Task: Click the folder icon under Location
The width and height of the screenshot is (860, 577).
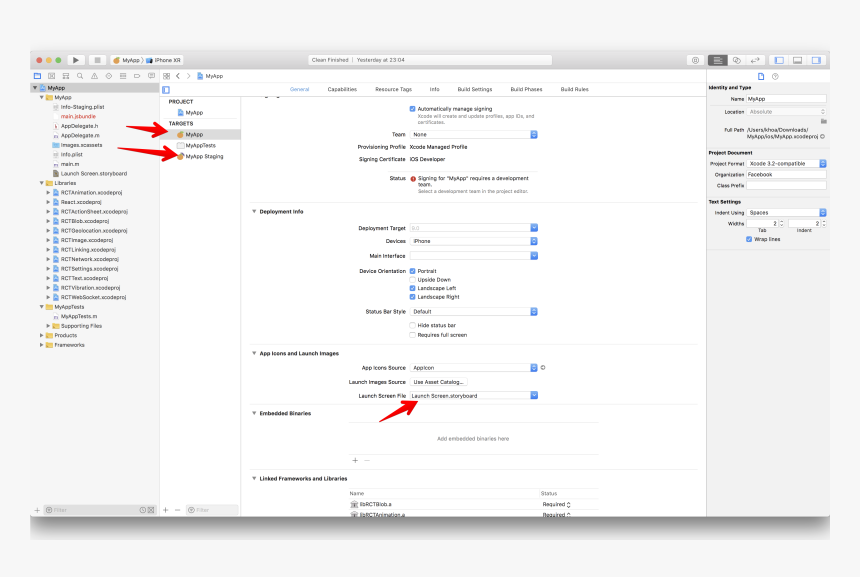Action: tap(823, 121)
